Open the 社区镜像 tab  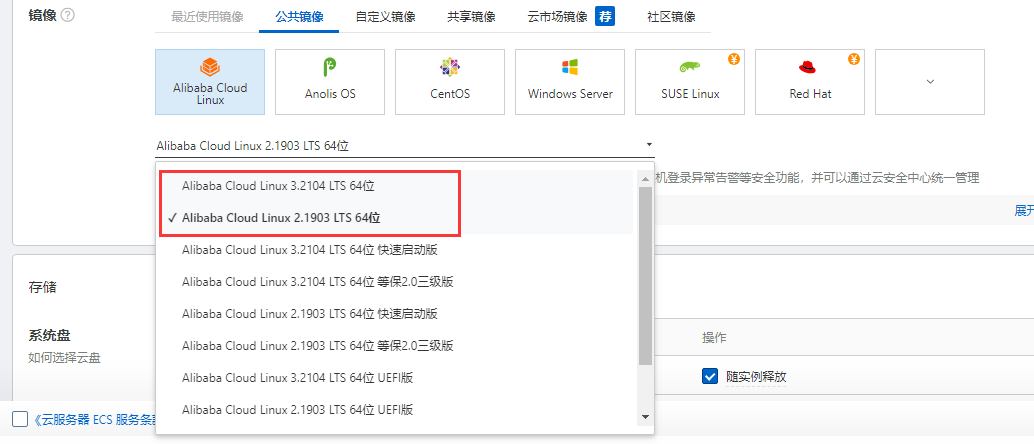tap(671, 17)
